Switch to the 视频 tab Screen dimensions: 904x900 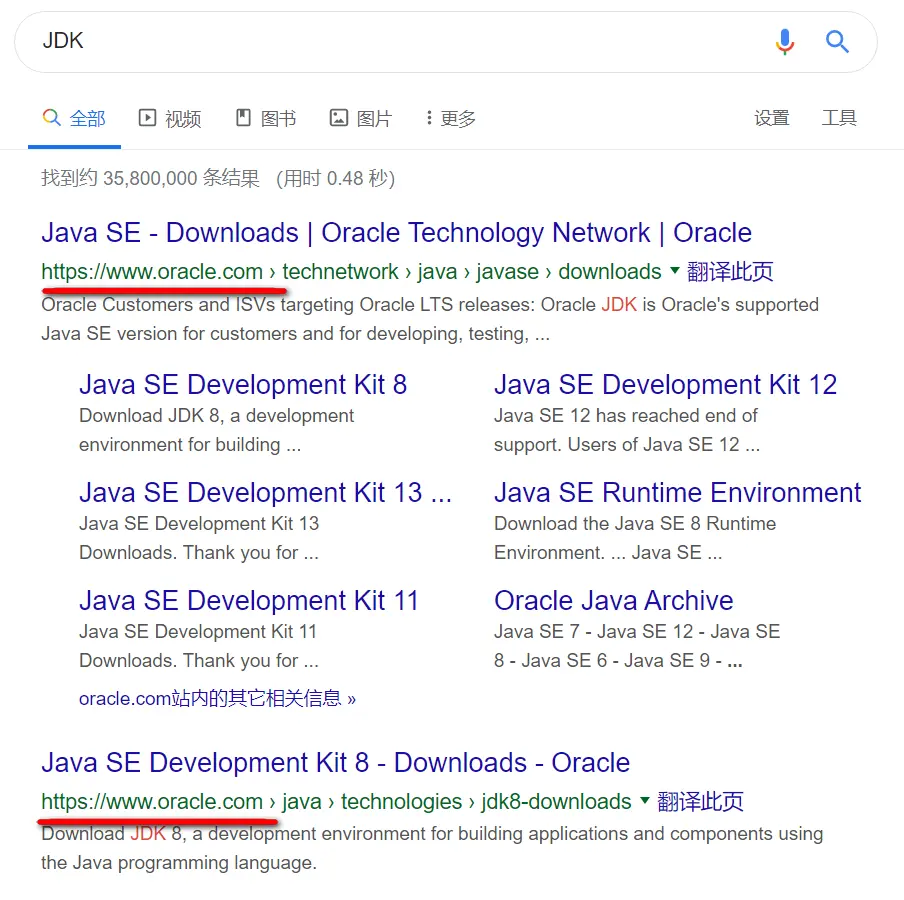pos(170,119)
